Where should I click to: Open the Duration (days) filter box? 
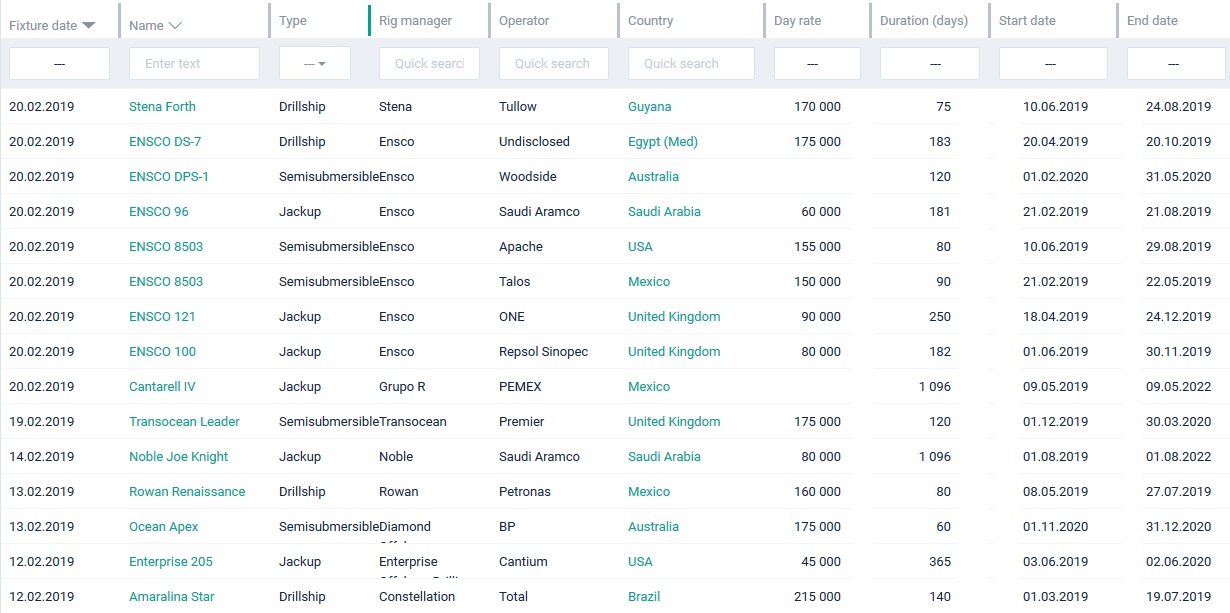[x=929, y=63]
